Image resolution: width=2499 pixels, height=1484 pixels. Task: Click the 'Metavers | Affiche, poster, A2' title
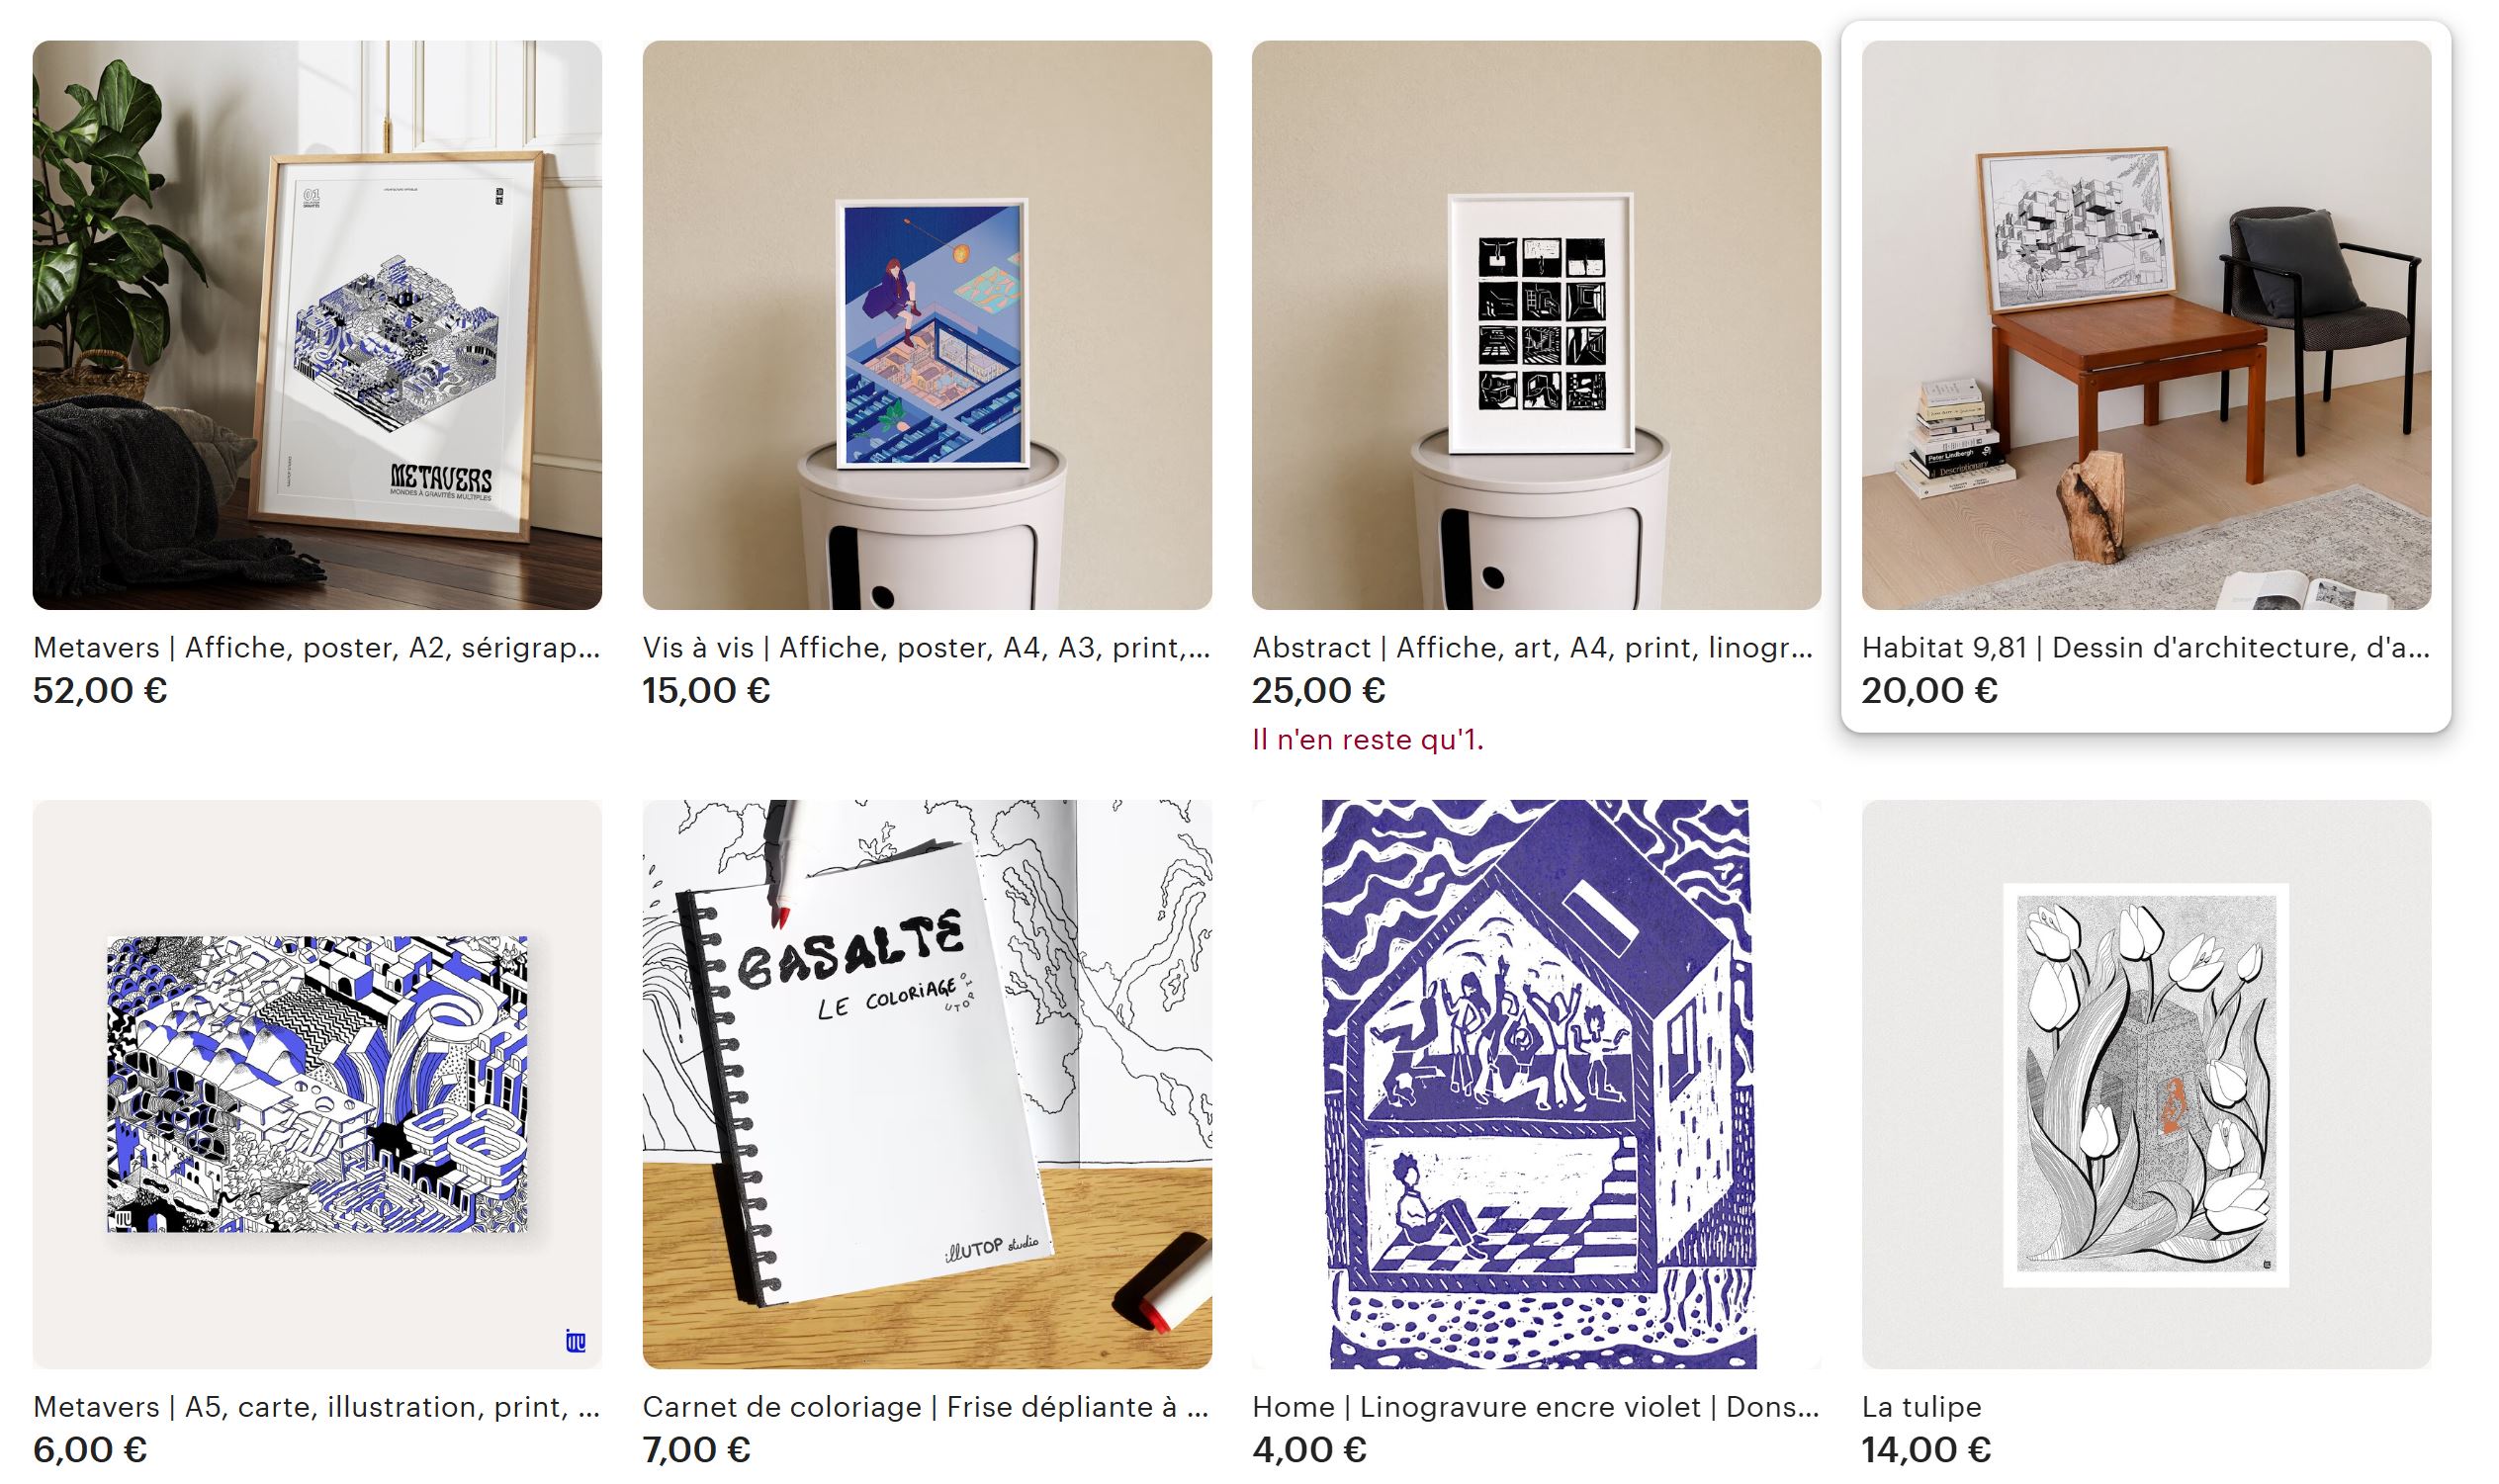point(317,648)
